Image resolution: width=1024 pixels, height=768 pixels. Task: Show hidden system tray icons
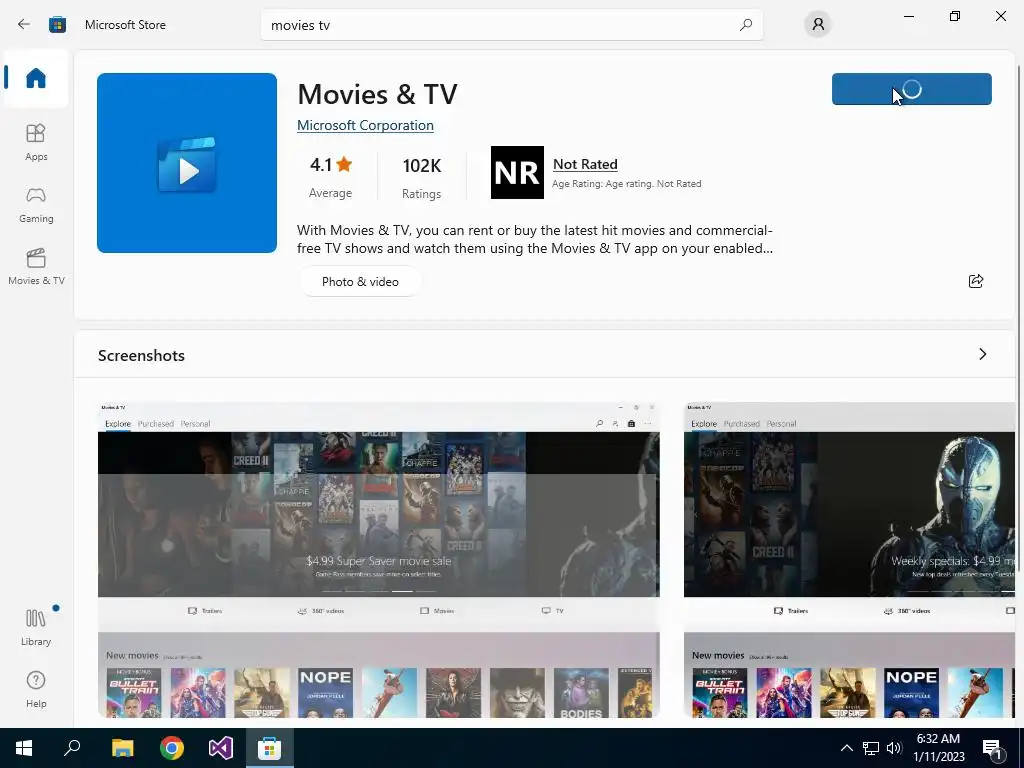pos(846,748)
